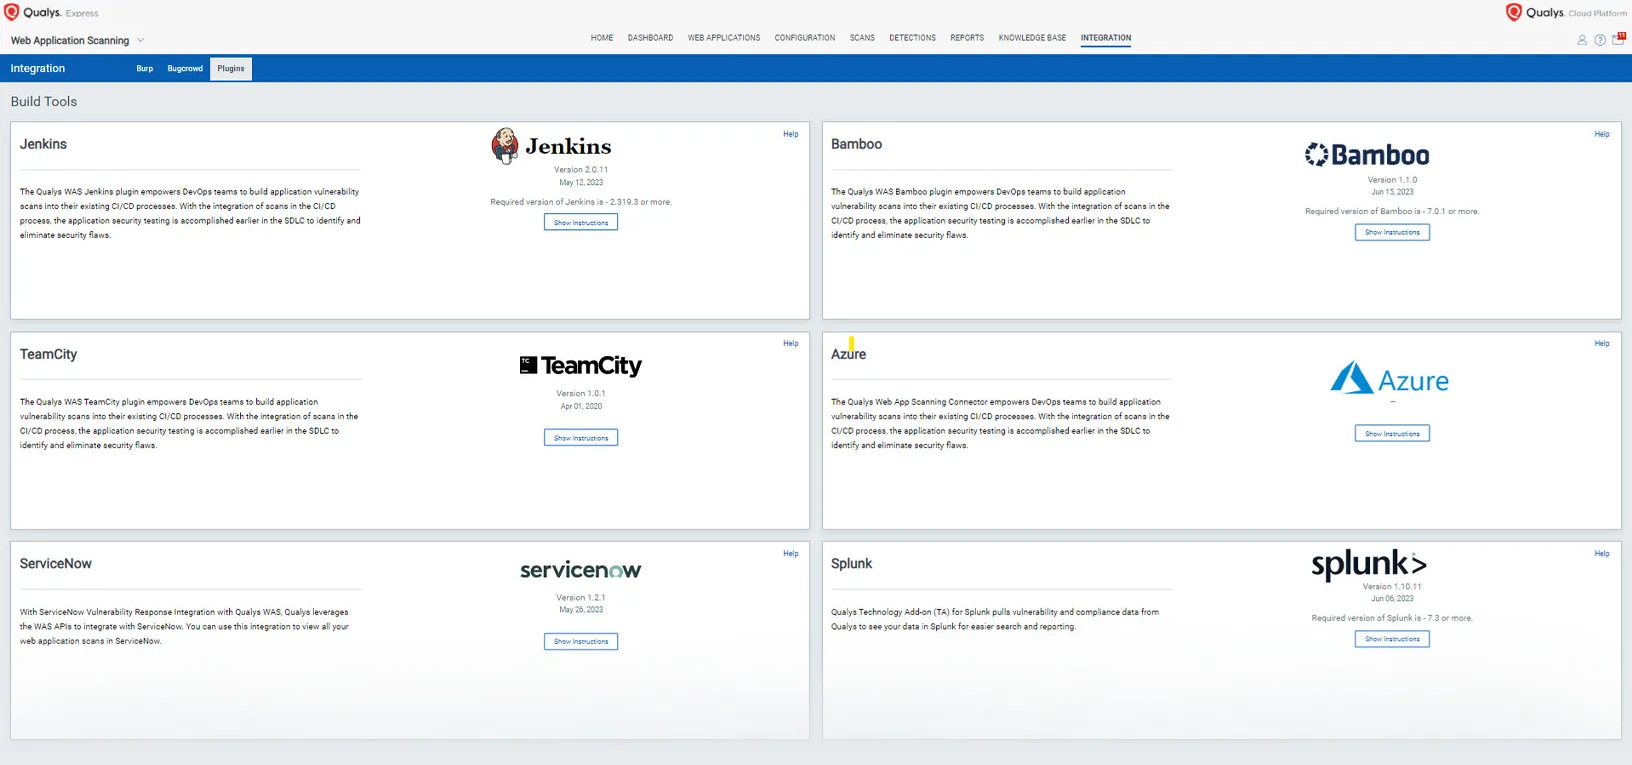Screen dimensions: 1632x765
Task: Open Help link in Jenkins card
Action: (791, 134)
